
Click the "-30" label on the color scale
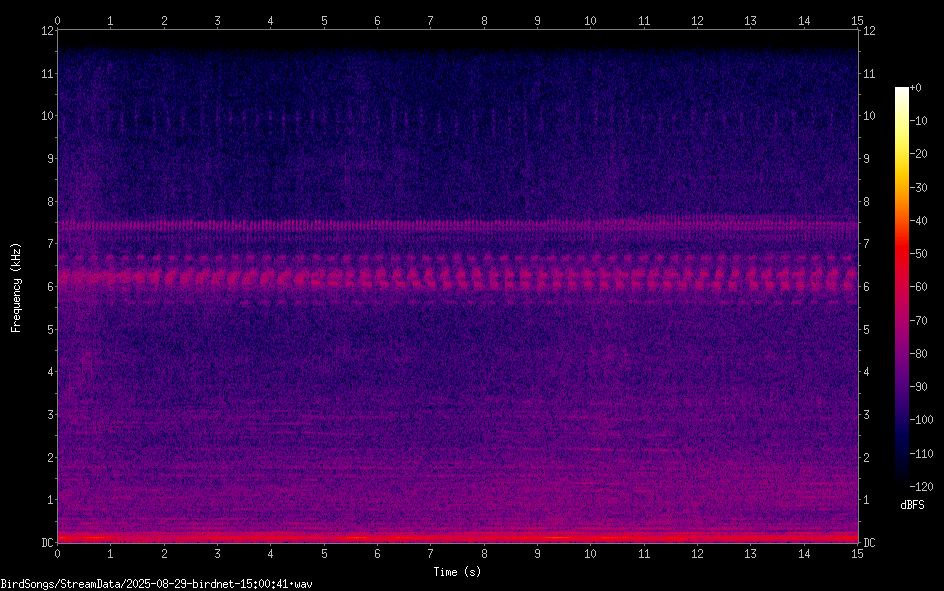918,188
